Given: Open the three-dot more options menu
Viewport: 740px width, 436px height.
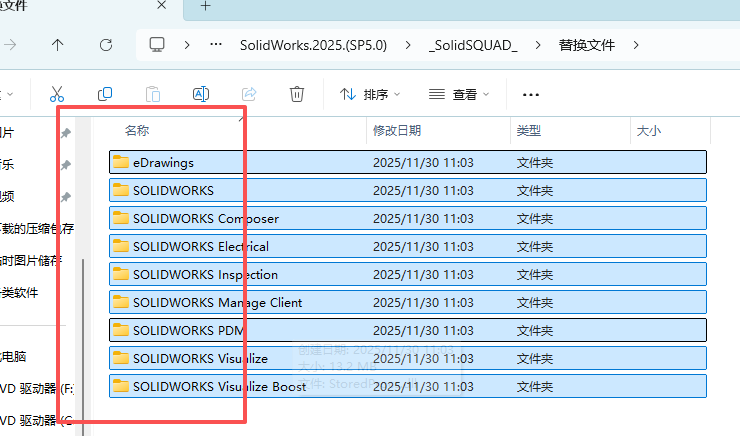Looking at the screenshot, I should coord(531,95).
